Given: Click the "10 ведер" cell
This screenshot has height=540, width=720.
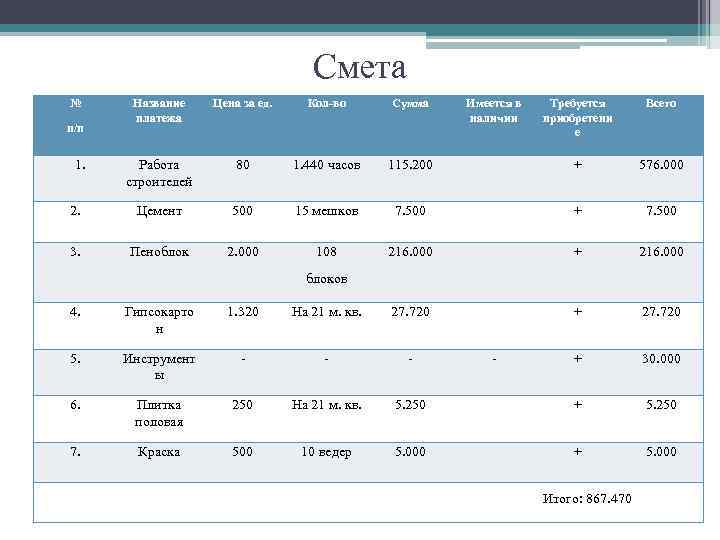Looking at the screenshot, I should (326, 452).
